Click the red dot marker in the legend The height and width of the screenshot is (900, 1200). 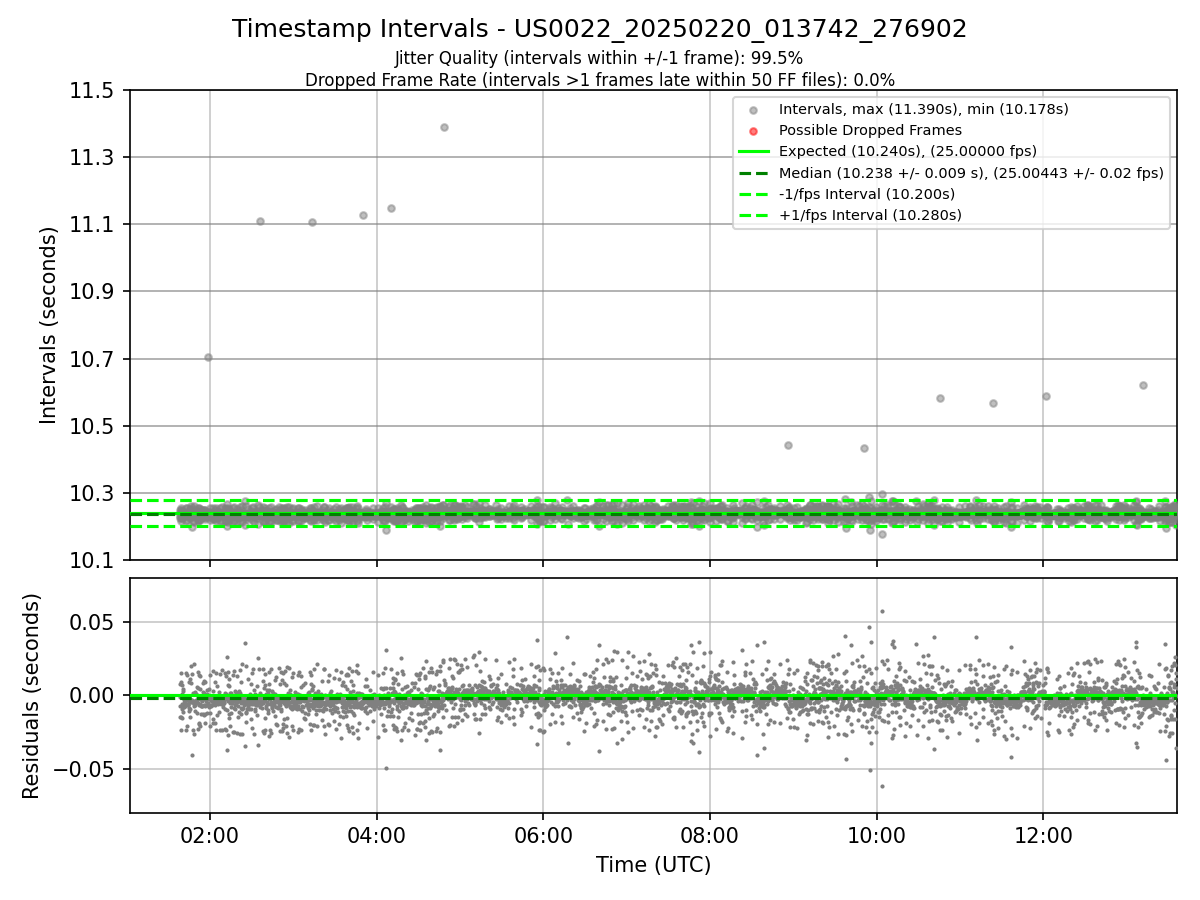click(753, 131)
